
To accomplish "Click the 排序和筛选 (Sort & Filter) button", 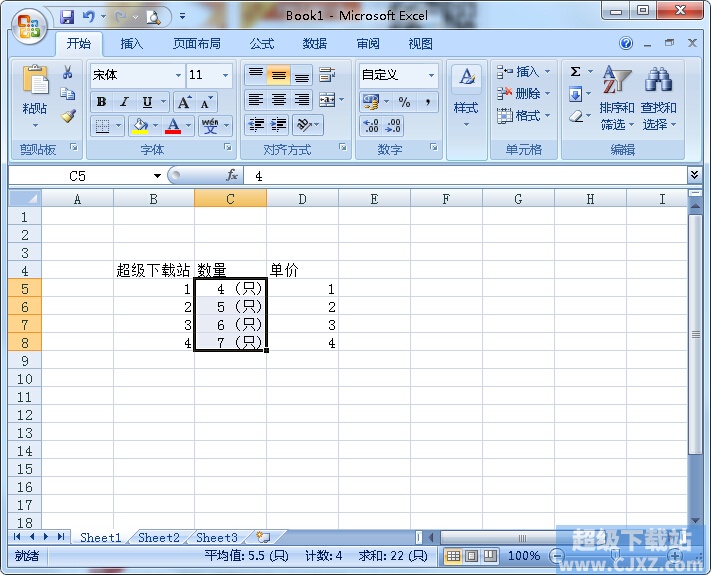I will [617, 100].
